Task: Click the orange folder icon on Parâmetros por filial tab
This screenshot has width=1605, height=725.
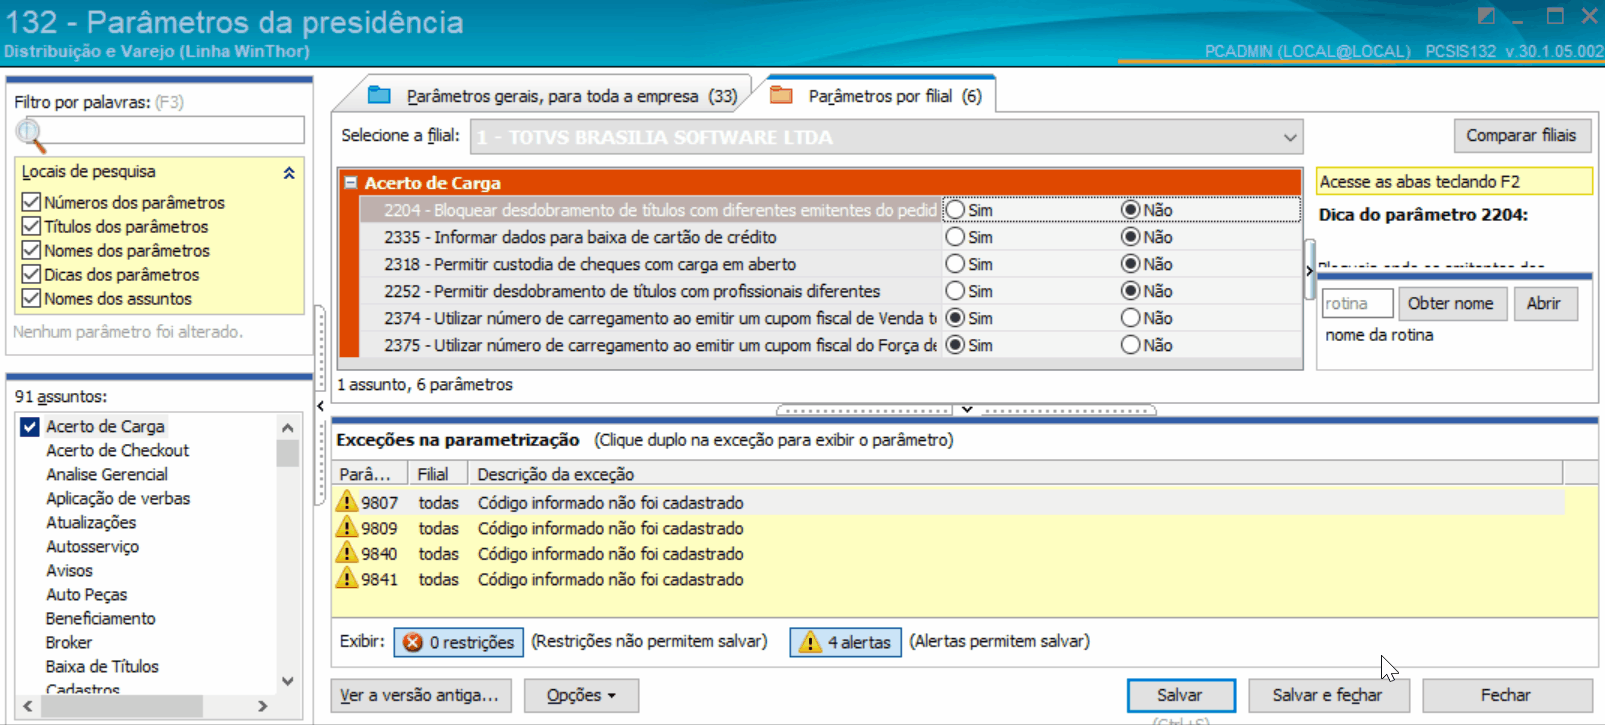Action: click(781, 95)
